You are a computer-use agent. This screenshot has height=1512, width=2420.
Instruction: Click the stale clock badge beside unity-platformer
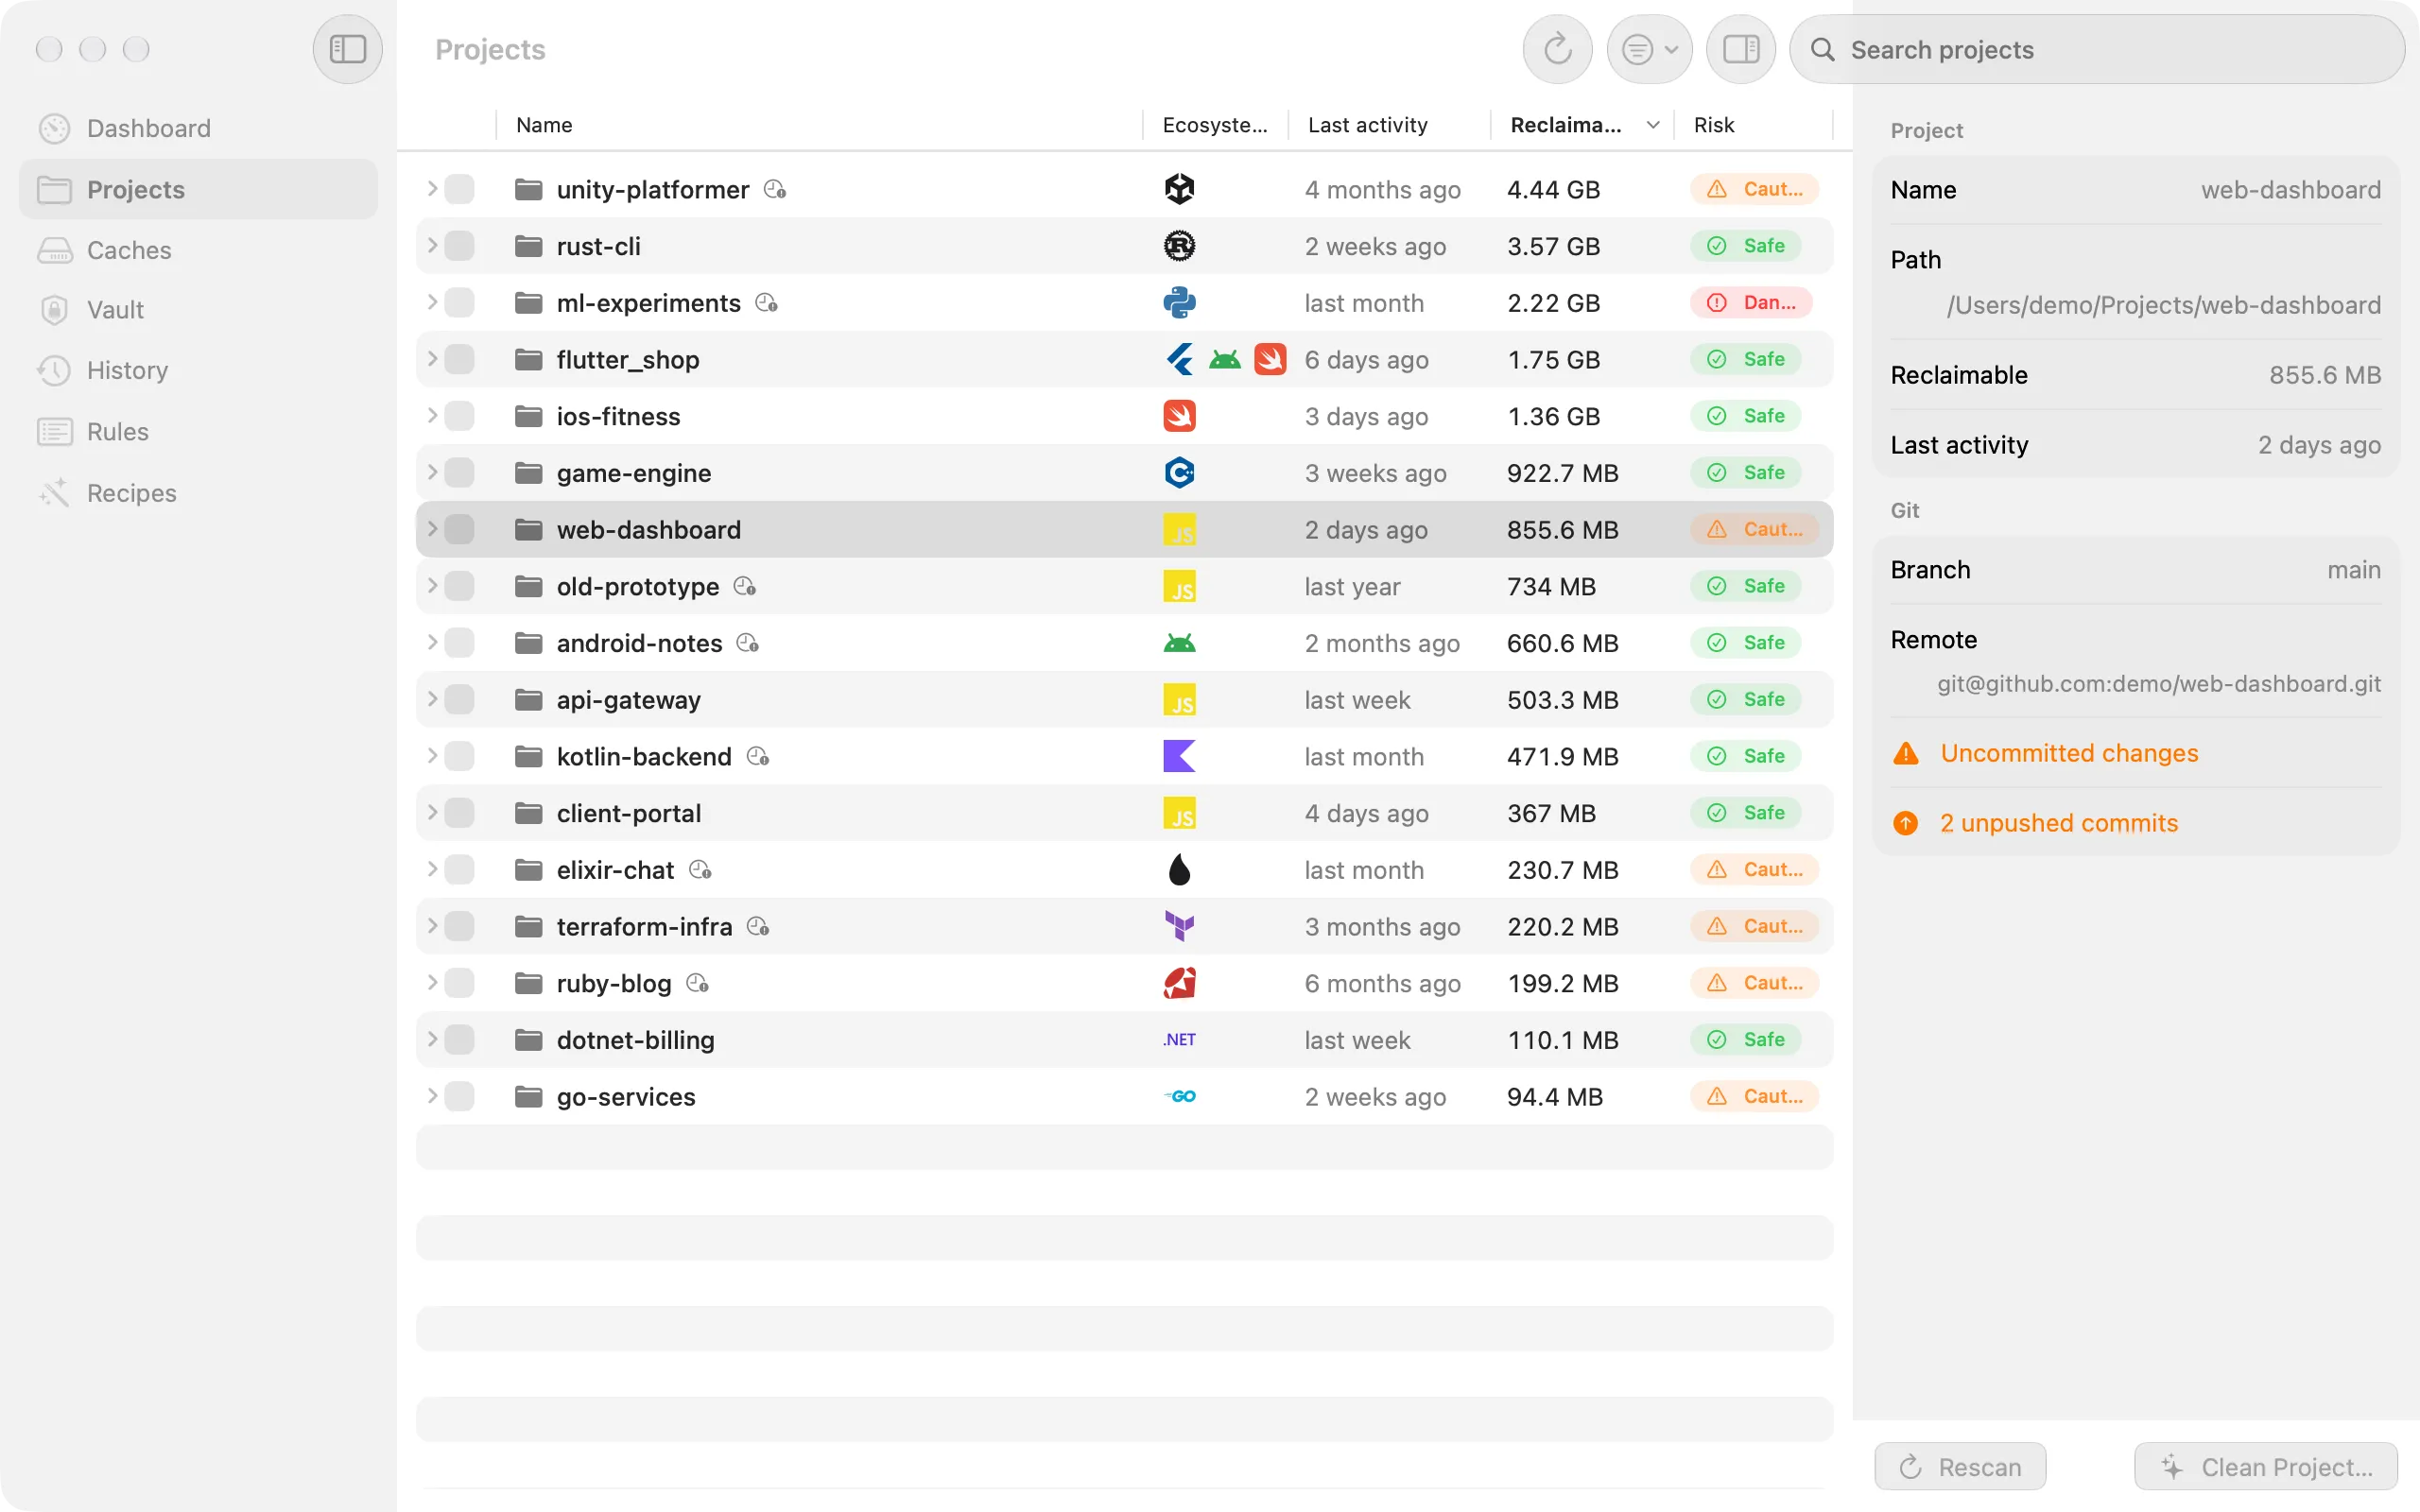775,189
